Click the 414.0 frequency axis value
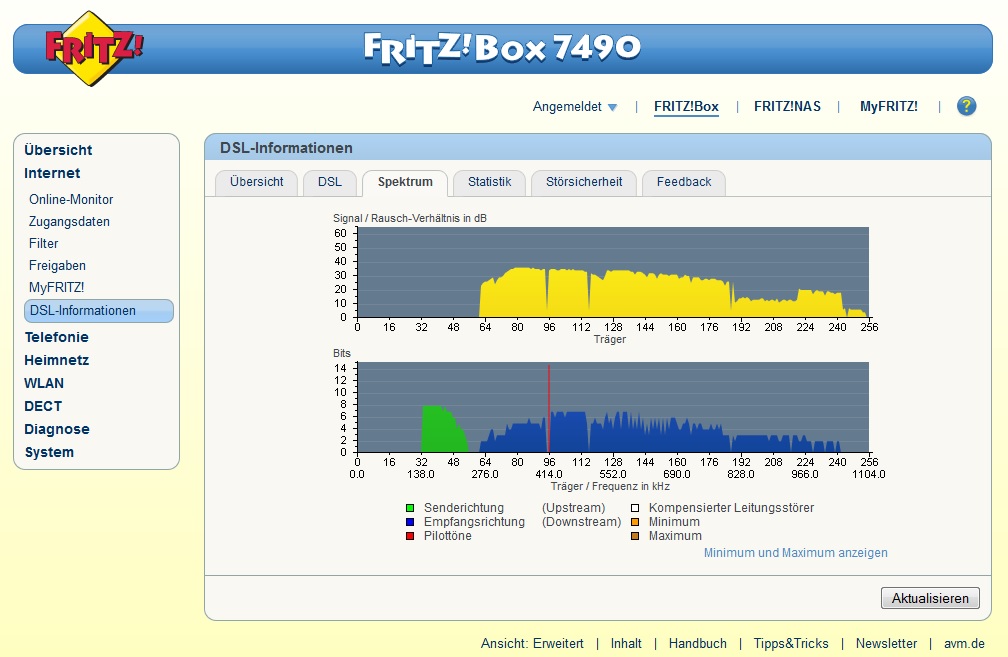Screen dimensions: 1008x657 (548, 474)
